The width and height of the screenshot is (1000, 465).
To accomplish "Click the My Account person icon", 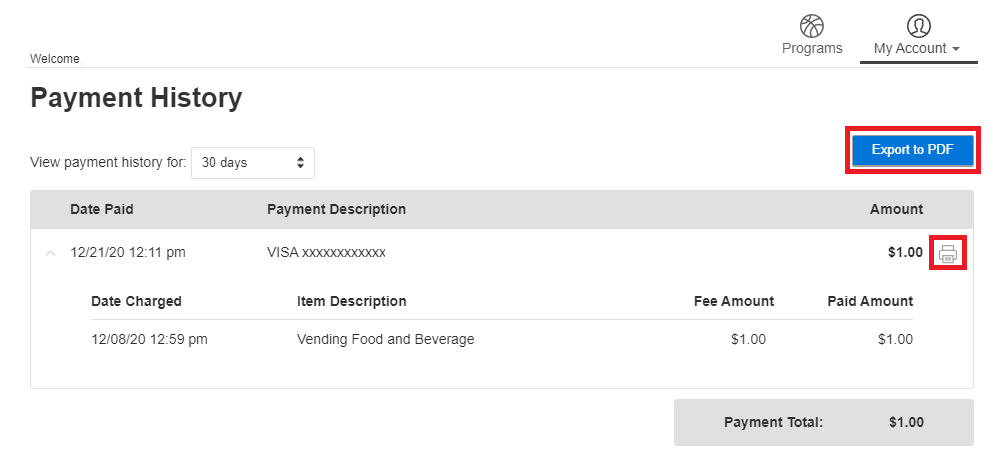I will pyautogui.click(x=918, y=26).
